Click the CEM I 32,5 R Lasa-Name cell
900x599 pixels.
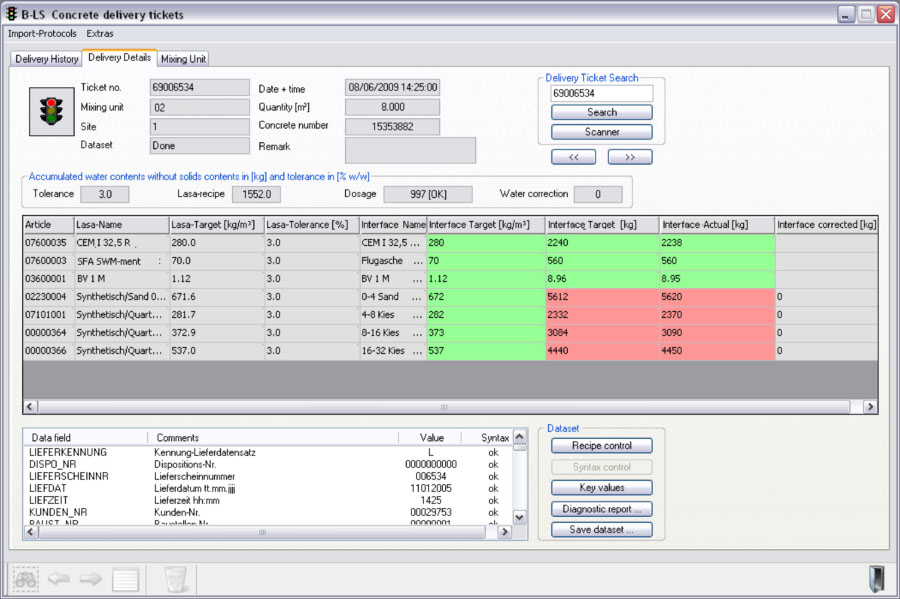pos(122,243)
